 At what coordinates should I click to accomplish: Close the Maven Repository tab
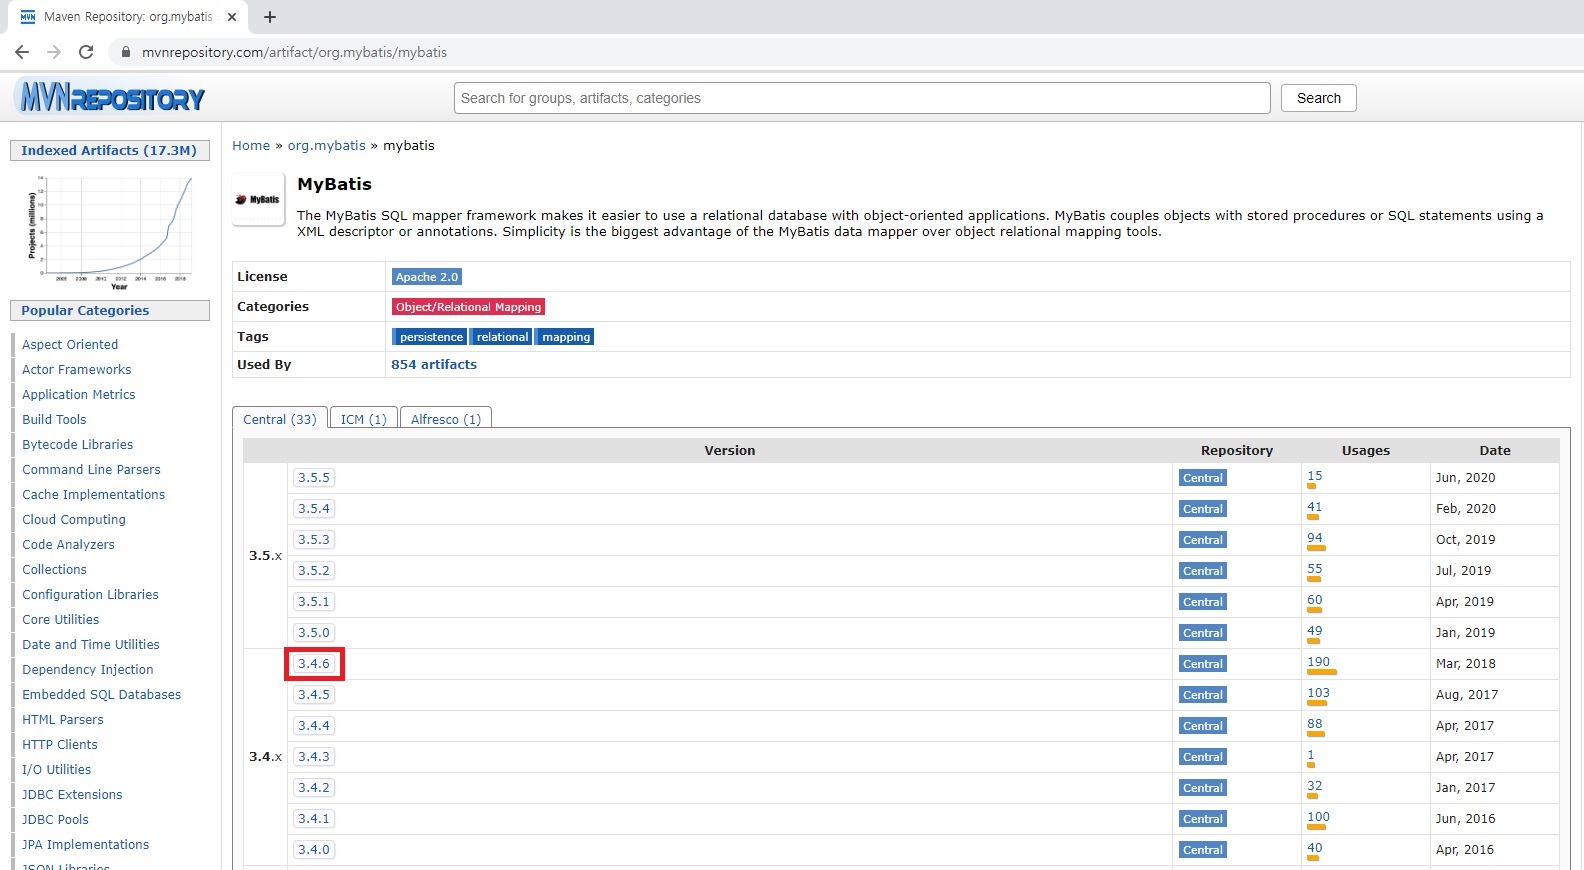(232, 17)
